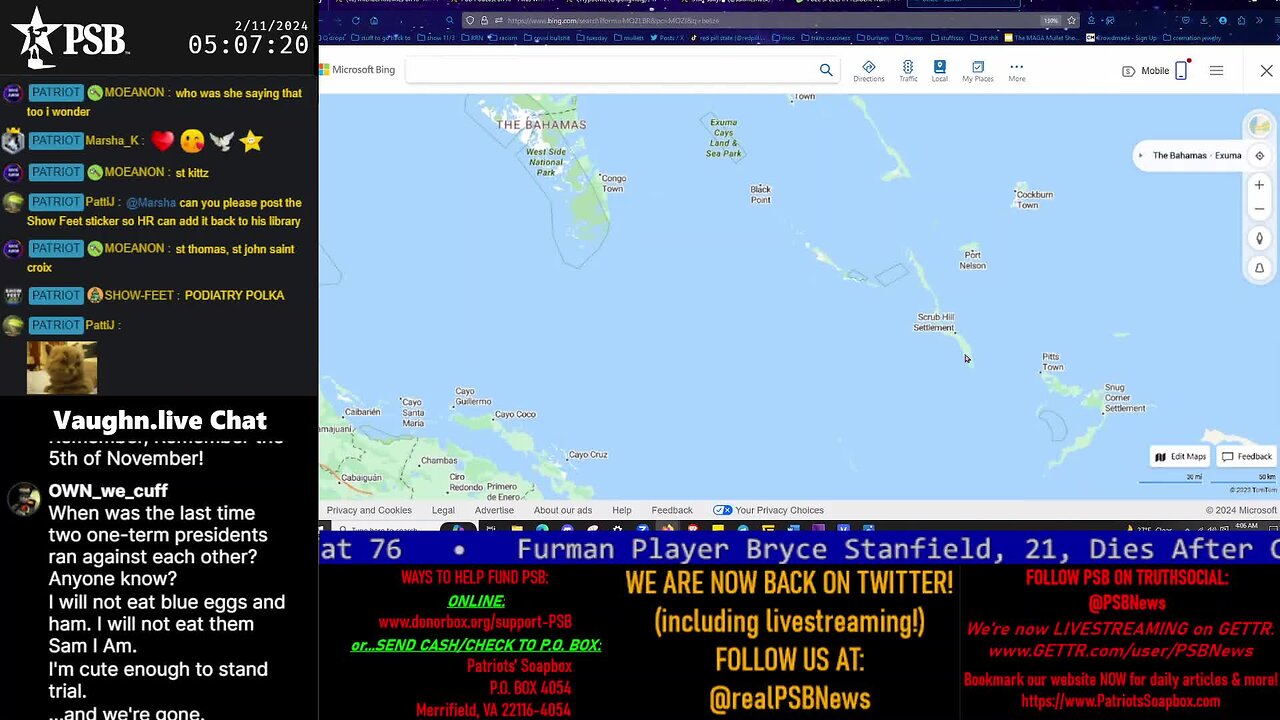Show Traffic layer on the map
This screenshot has width=1280, height=720.
tap(908, 71)
